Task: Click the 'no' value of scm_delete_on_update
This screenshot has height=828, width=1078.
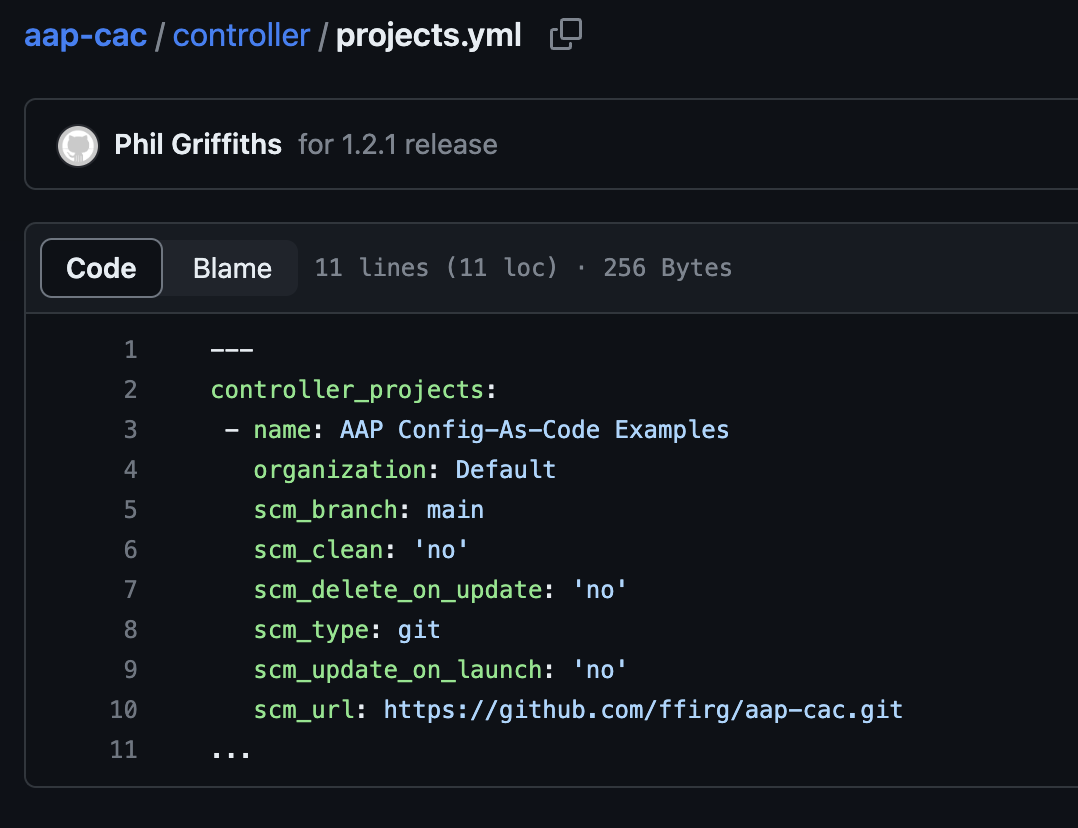Action: point(600,589)
